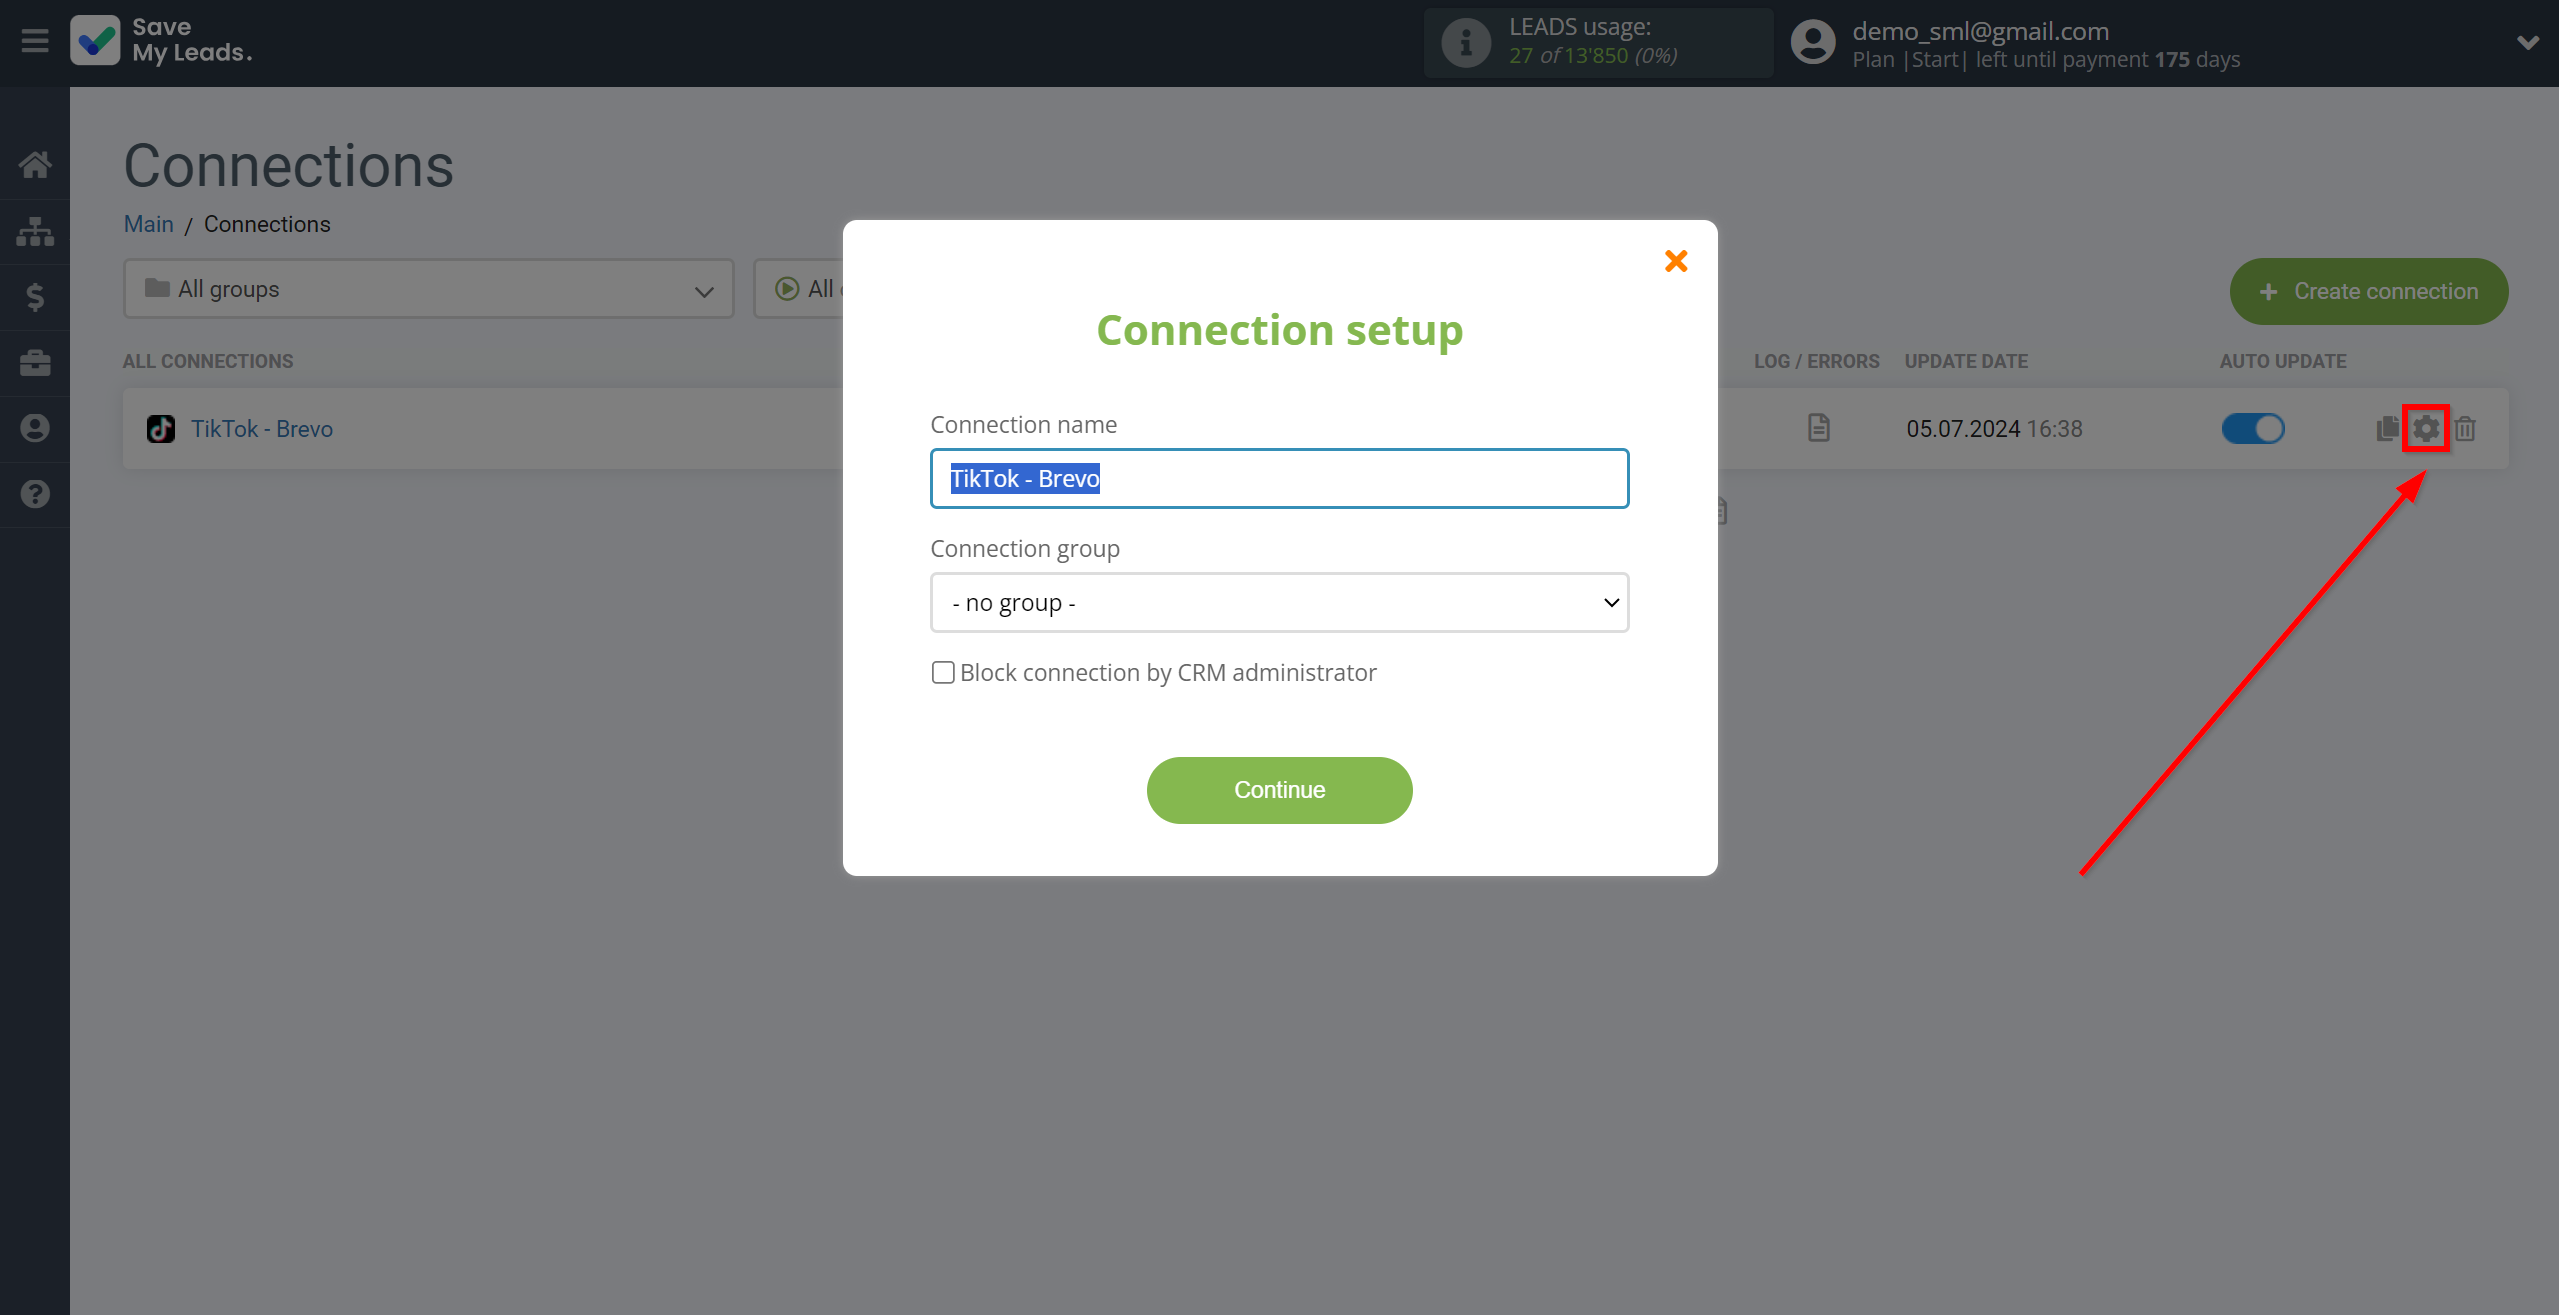This screenshot has height=1315, width=2559.
Task: Click the Create connection button
Action: click(x=2368, y=290)
